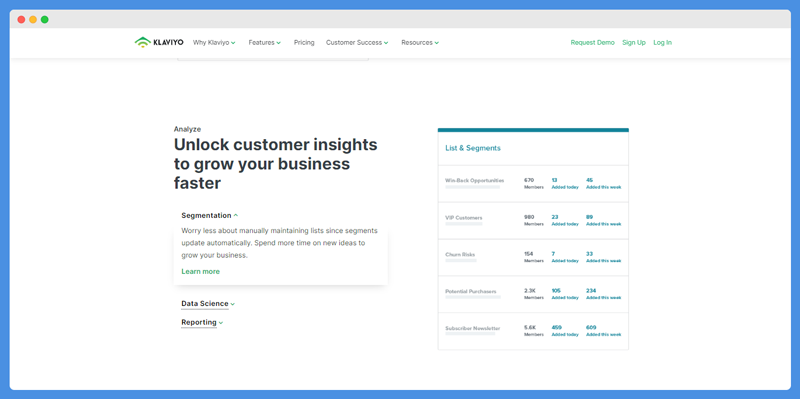Collapse the Segmentation accordion section
This screenshot has height=399, width=800.
click(210, 215)
